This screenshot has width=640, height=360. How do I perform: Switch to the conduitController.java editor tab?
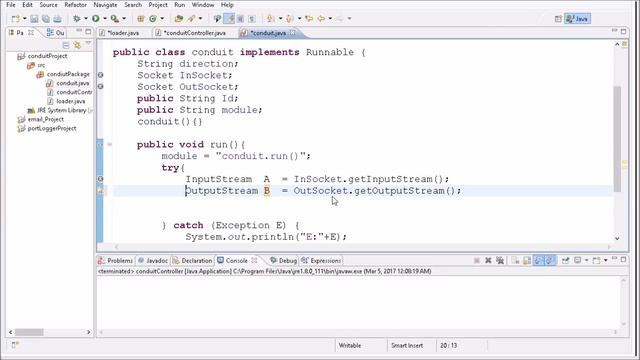point(194,33)
